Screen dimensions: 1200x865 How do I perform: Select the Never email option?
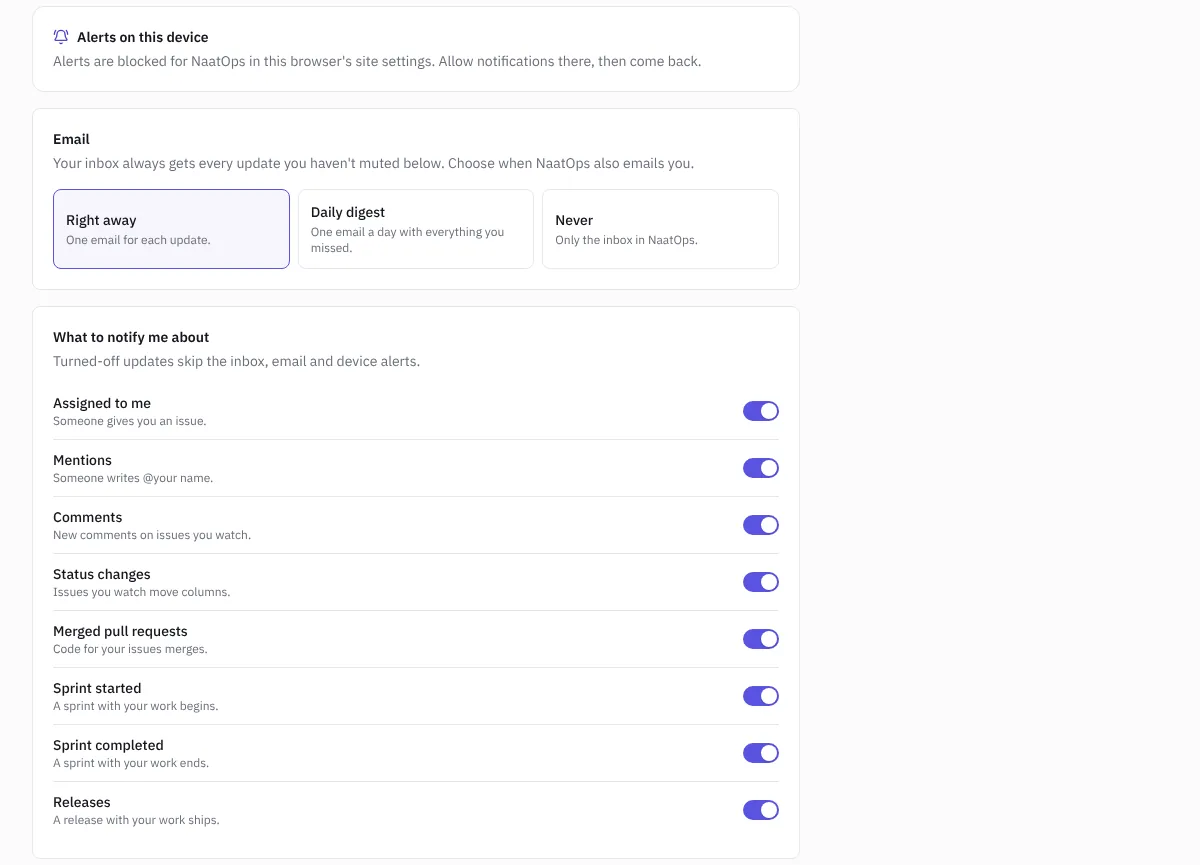[660, 229]
